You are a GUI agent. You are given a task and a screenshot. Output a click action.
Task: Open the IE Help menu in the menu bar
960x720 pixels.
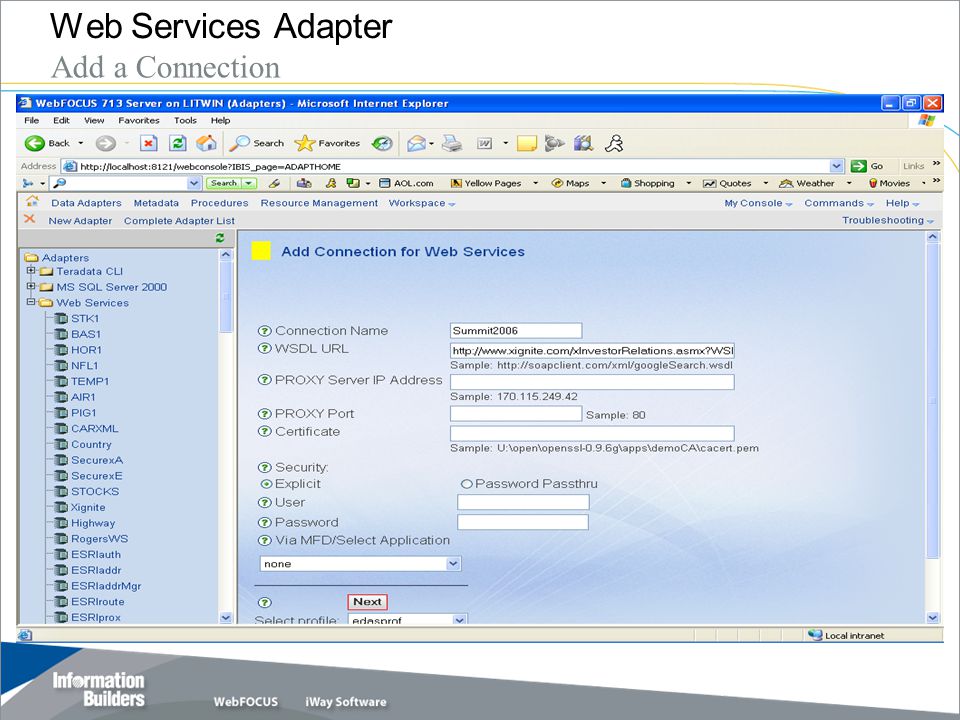point(220,121)
